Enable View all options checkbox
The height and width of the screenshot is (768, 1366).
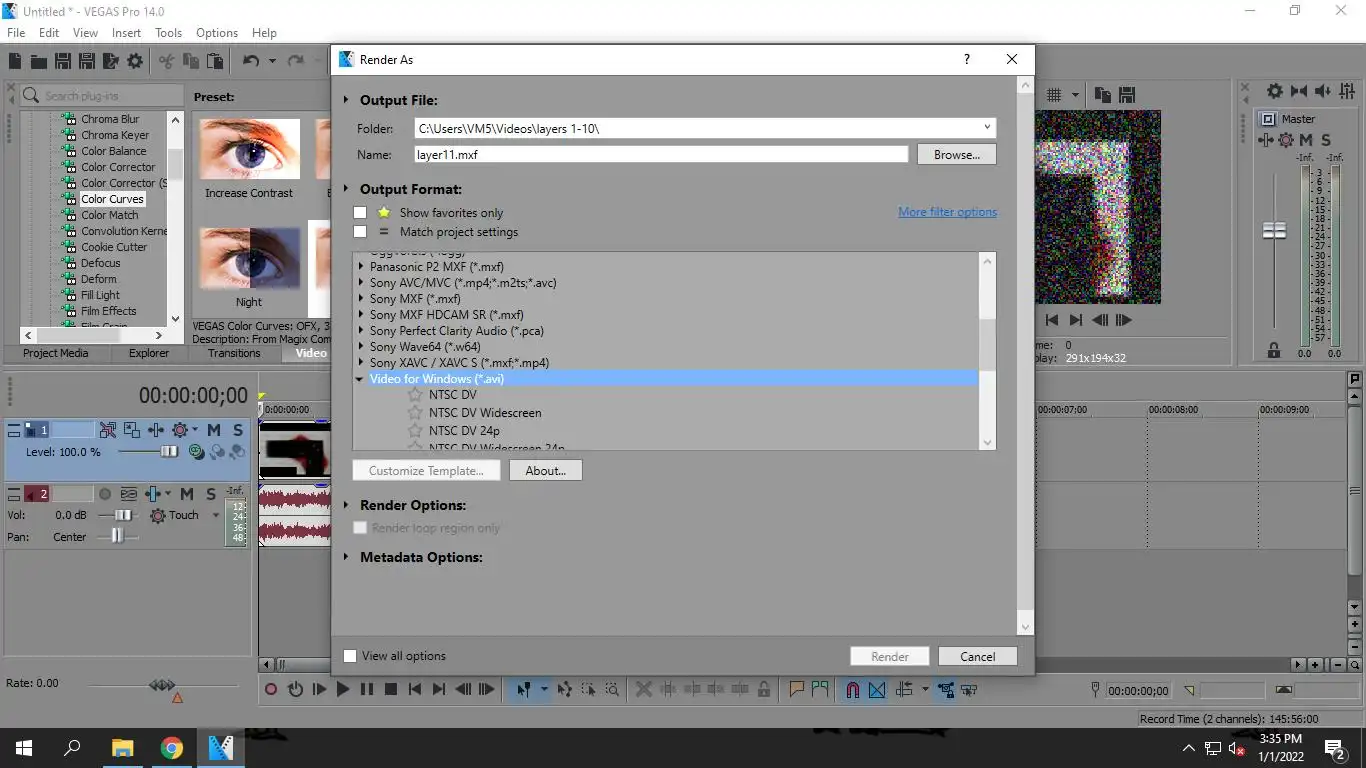pyautogui.click(x=350, y=656)
